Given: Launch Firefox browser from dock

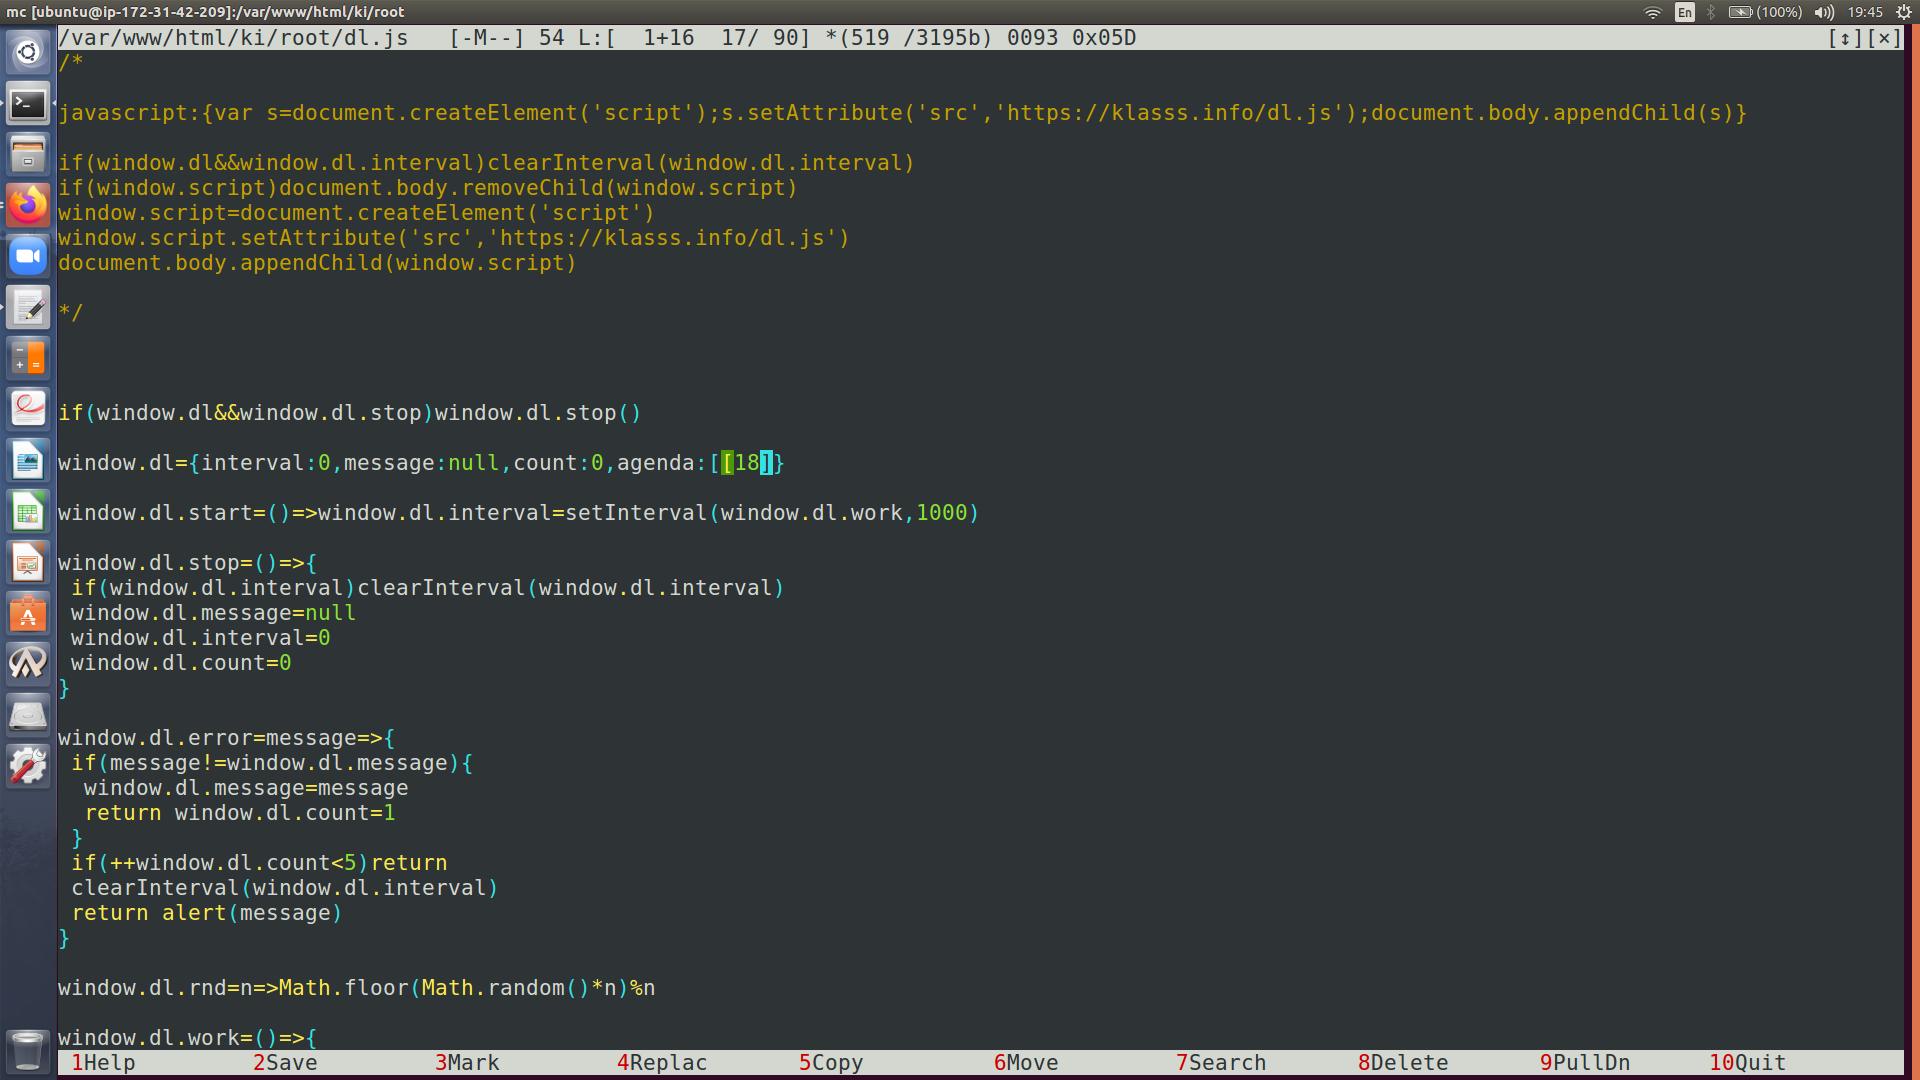Looking at the screenshot, I should [x=28, y=205].
